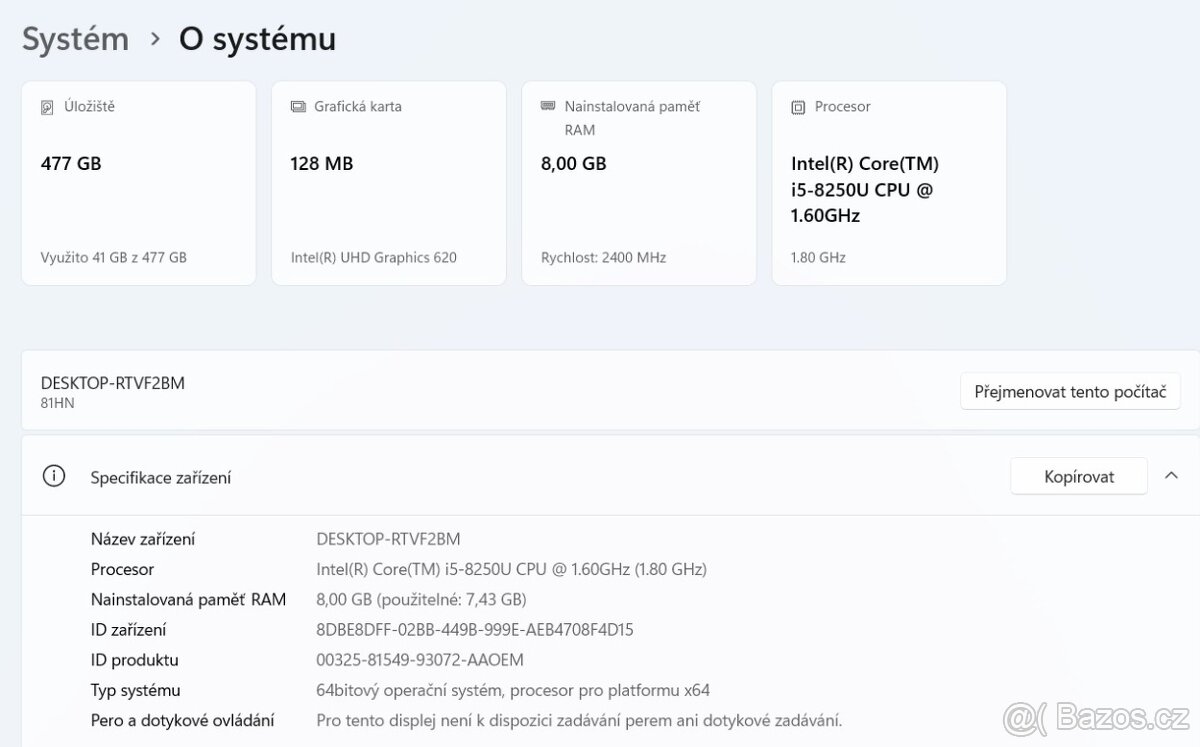
Task: Select the Intel Core i5-8250U processor card
Action: pos(888,183)
